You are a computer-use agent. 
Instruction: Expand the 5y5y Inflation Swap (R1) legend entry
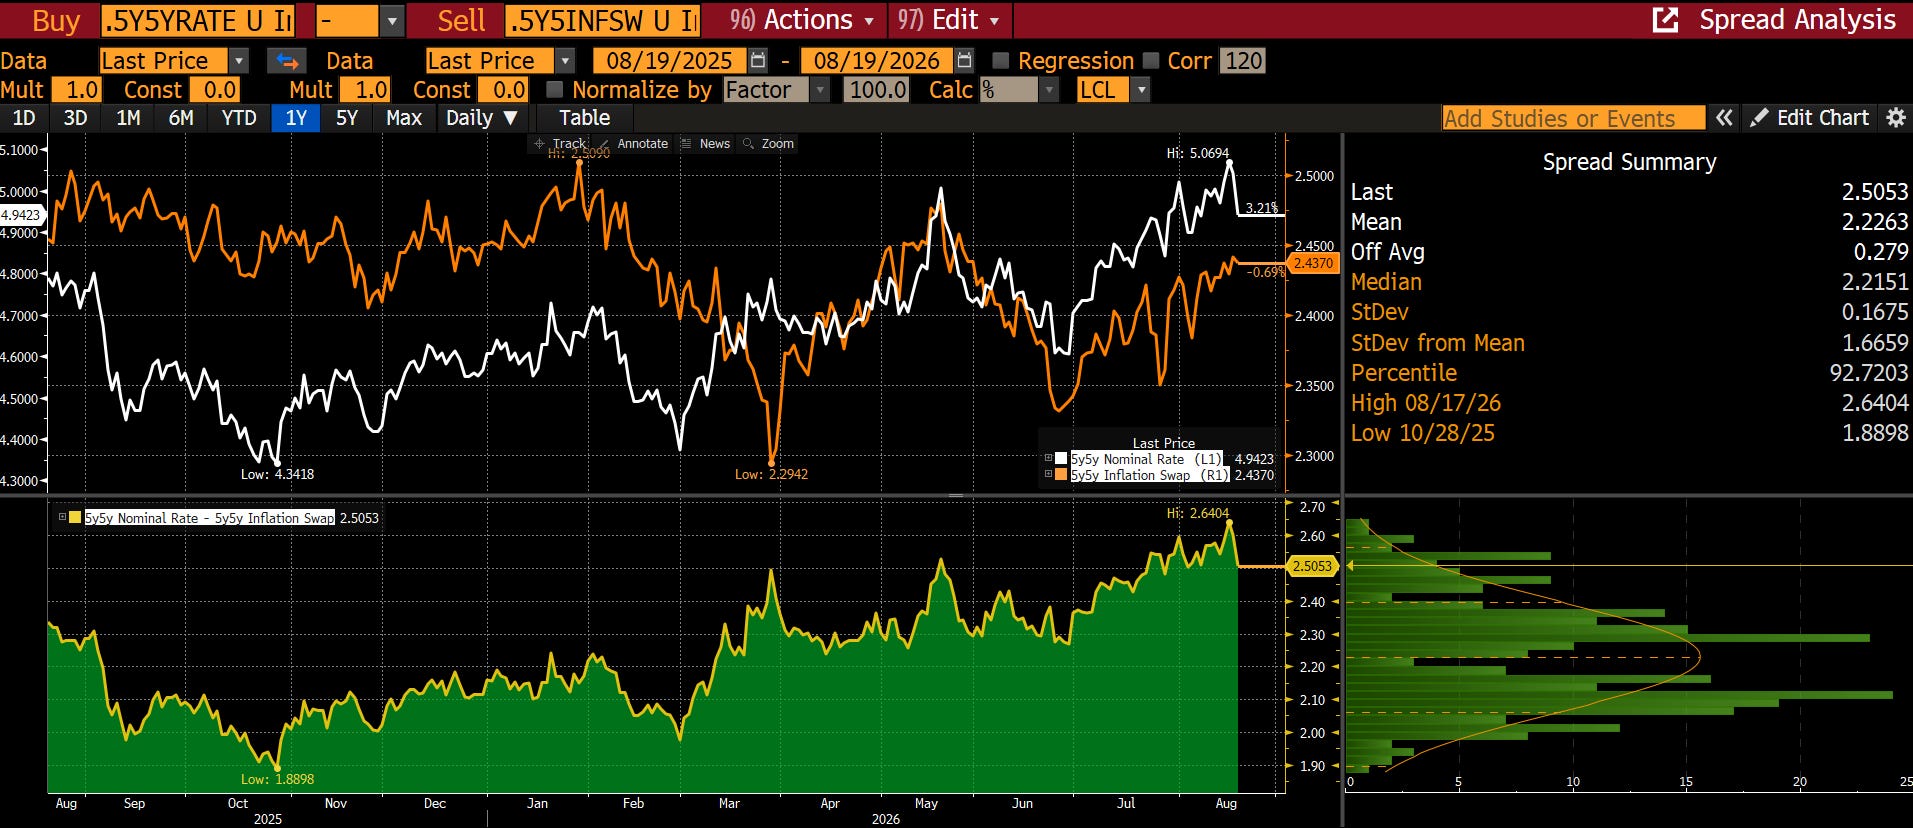pyautogui.click(x=1048, y=475)
